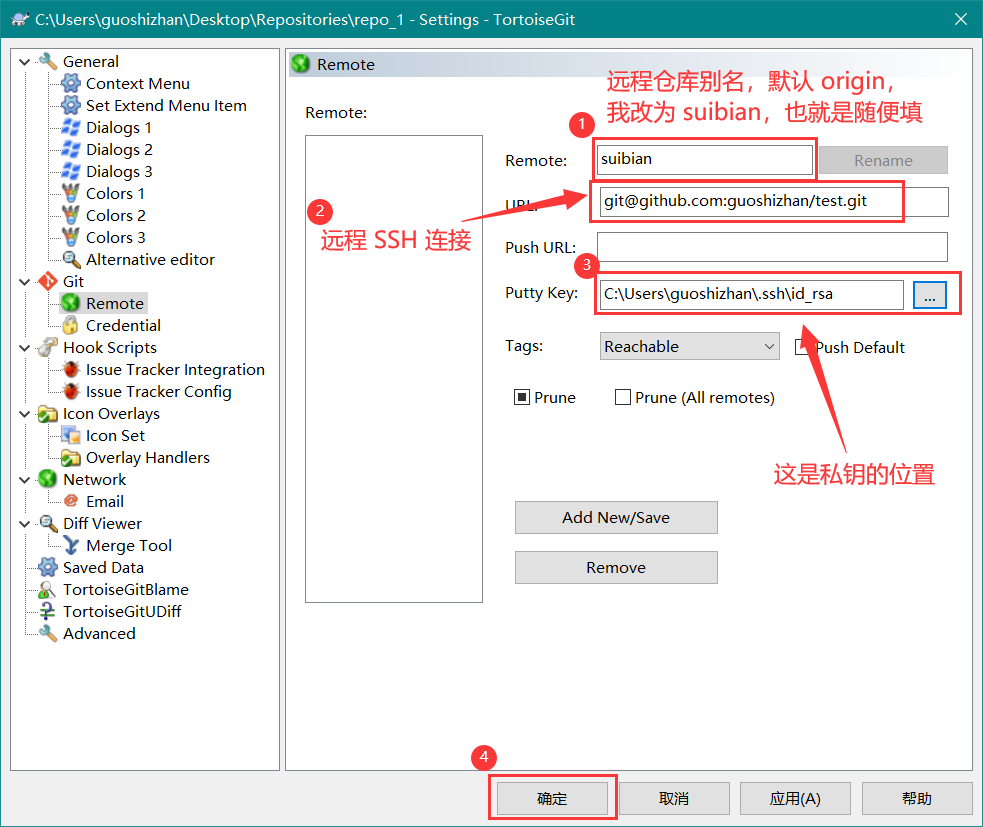
Task: Click the TortoiseGitBlame icon
Action: point(47,590)
